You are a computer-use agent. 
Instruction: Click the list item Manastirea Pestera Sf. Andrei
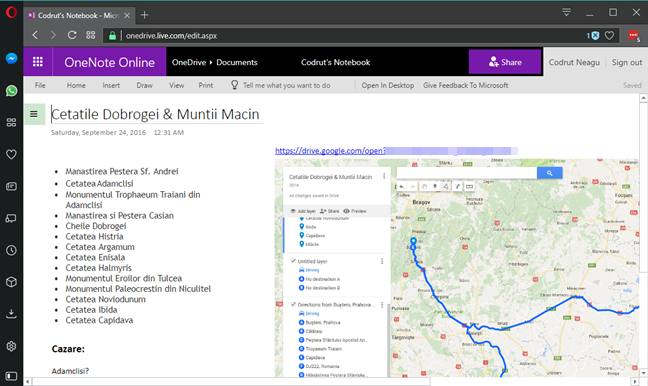tap(122, 171)
